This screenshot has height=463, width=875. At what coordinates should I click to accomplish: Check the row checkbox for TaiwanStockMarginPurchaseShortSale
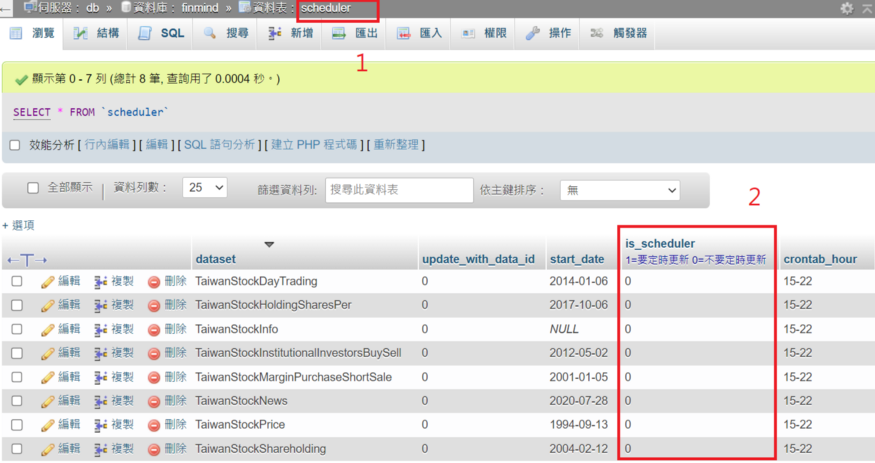click(17, 377)
